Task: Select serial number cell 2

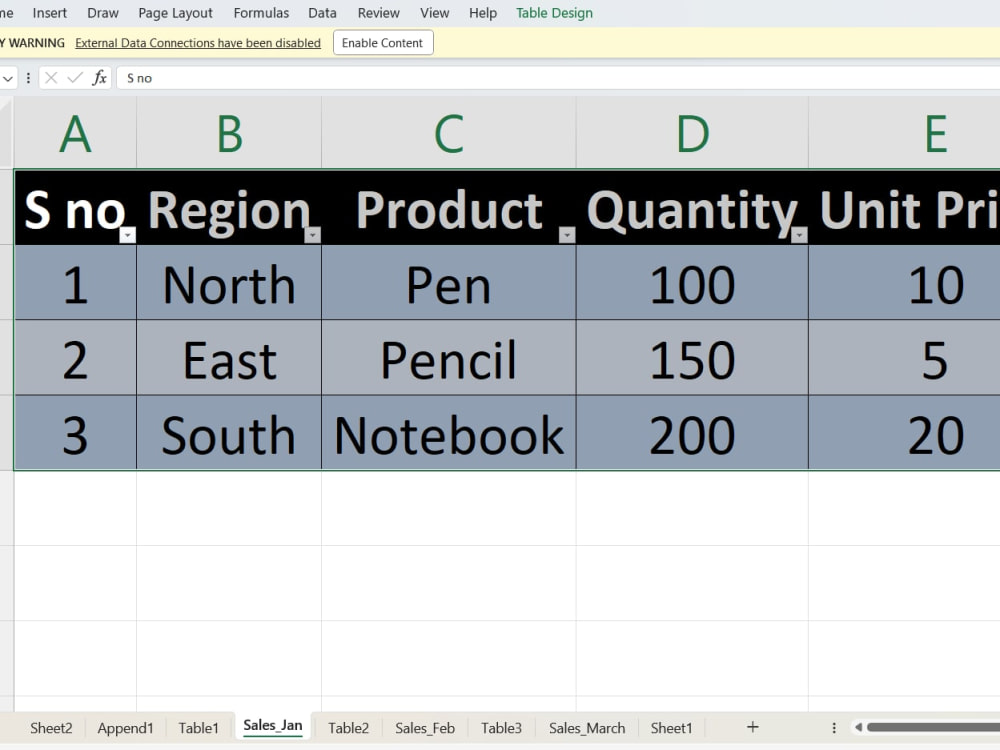Action: 75,358
